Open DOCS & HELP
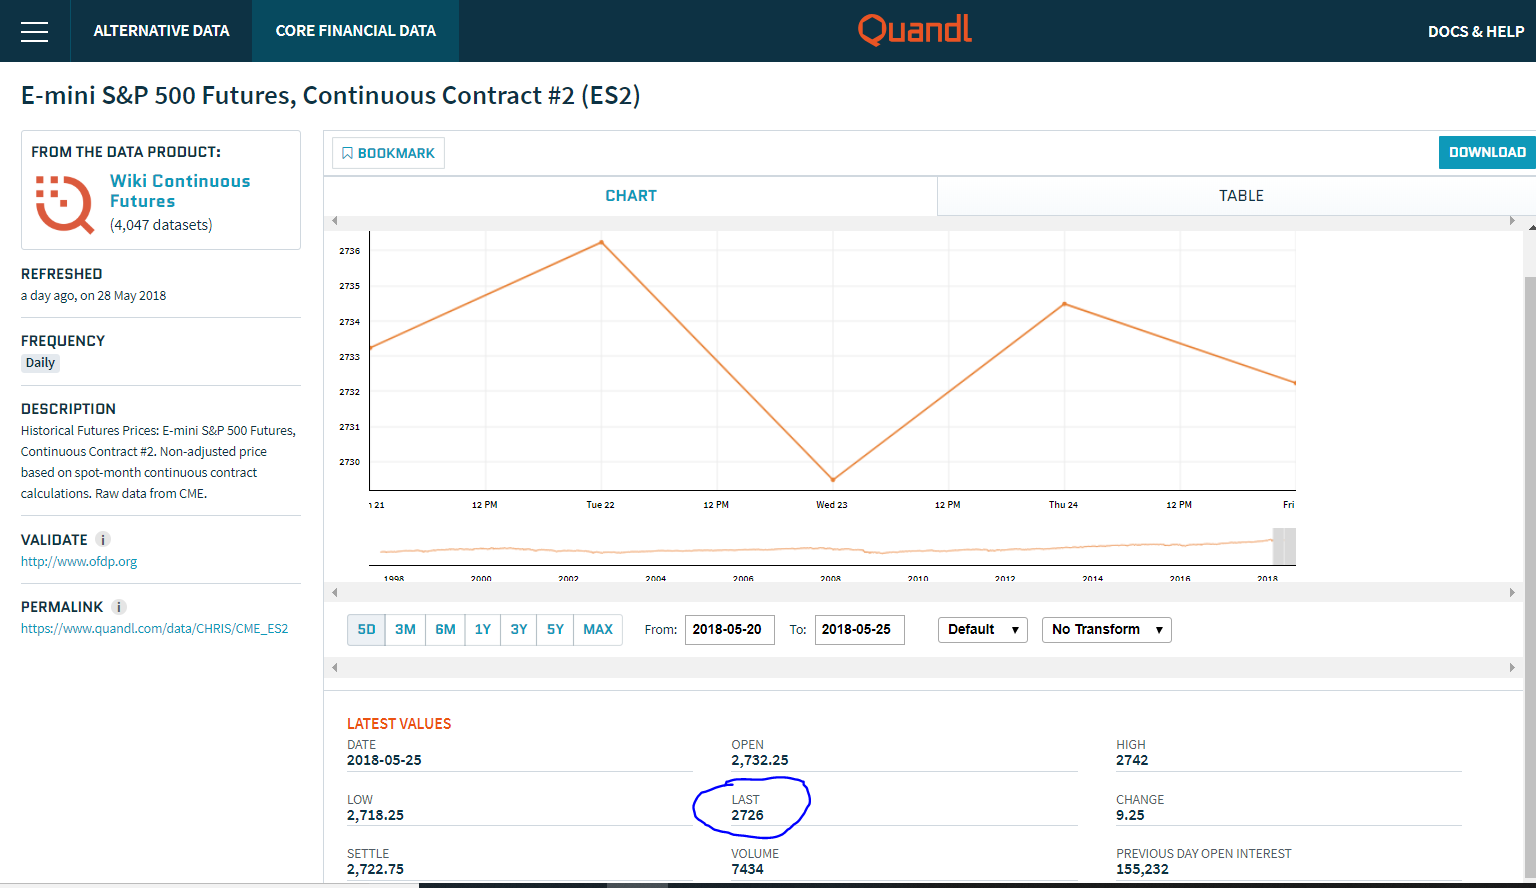The image size is (1536, 888). point(1476,31)
